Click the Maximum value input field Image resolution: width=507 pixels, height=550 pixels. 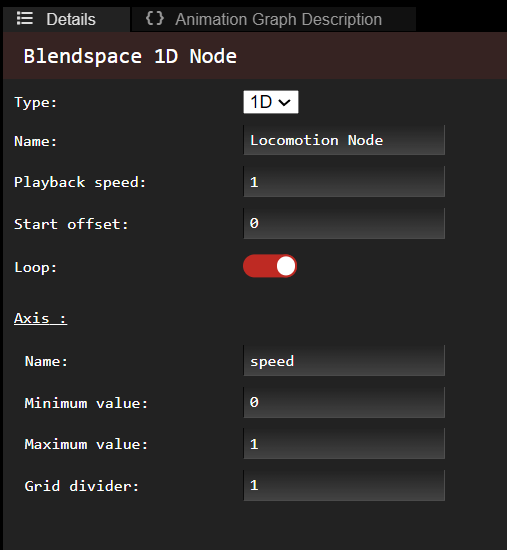pyautogui.click(x=344, y=444)
